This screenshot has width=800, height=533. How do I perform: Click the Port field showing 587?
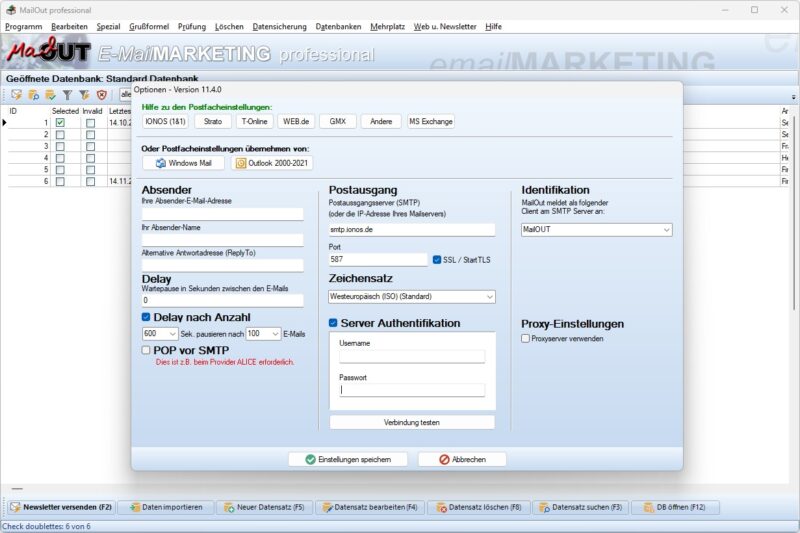point(378,260)
